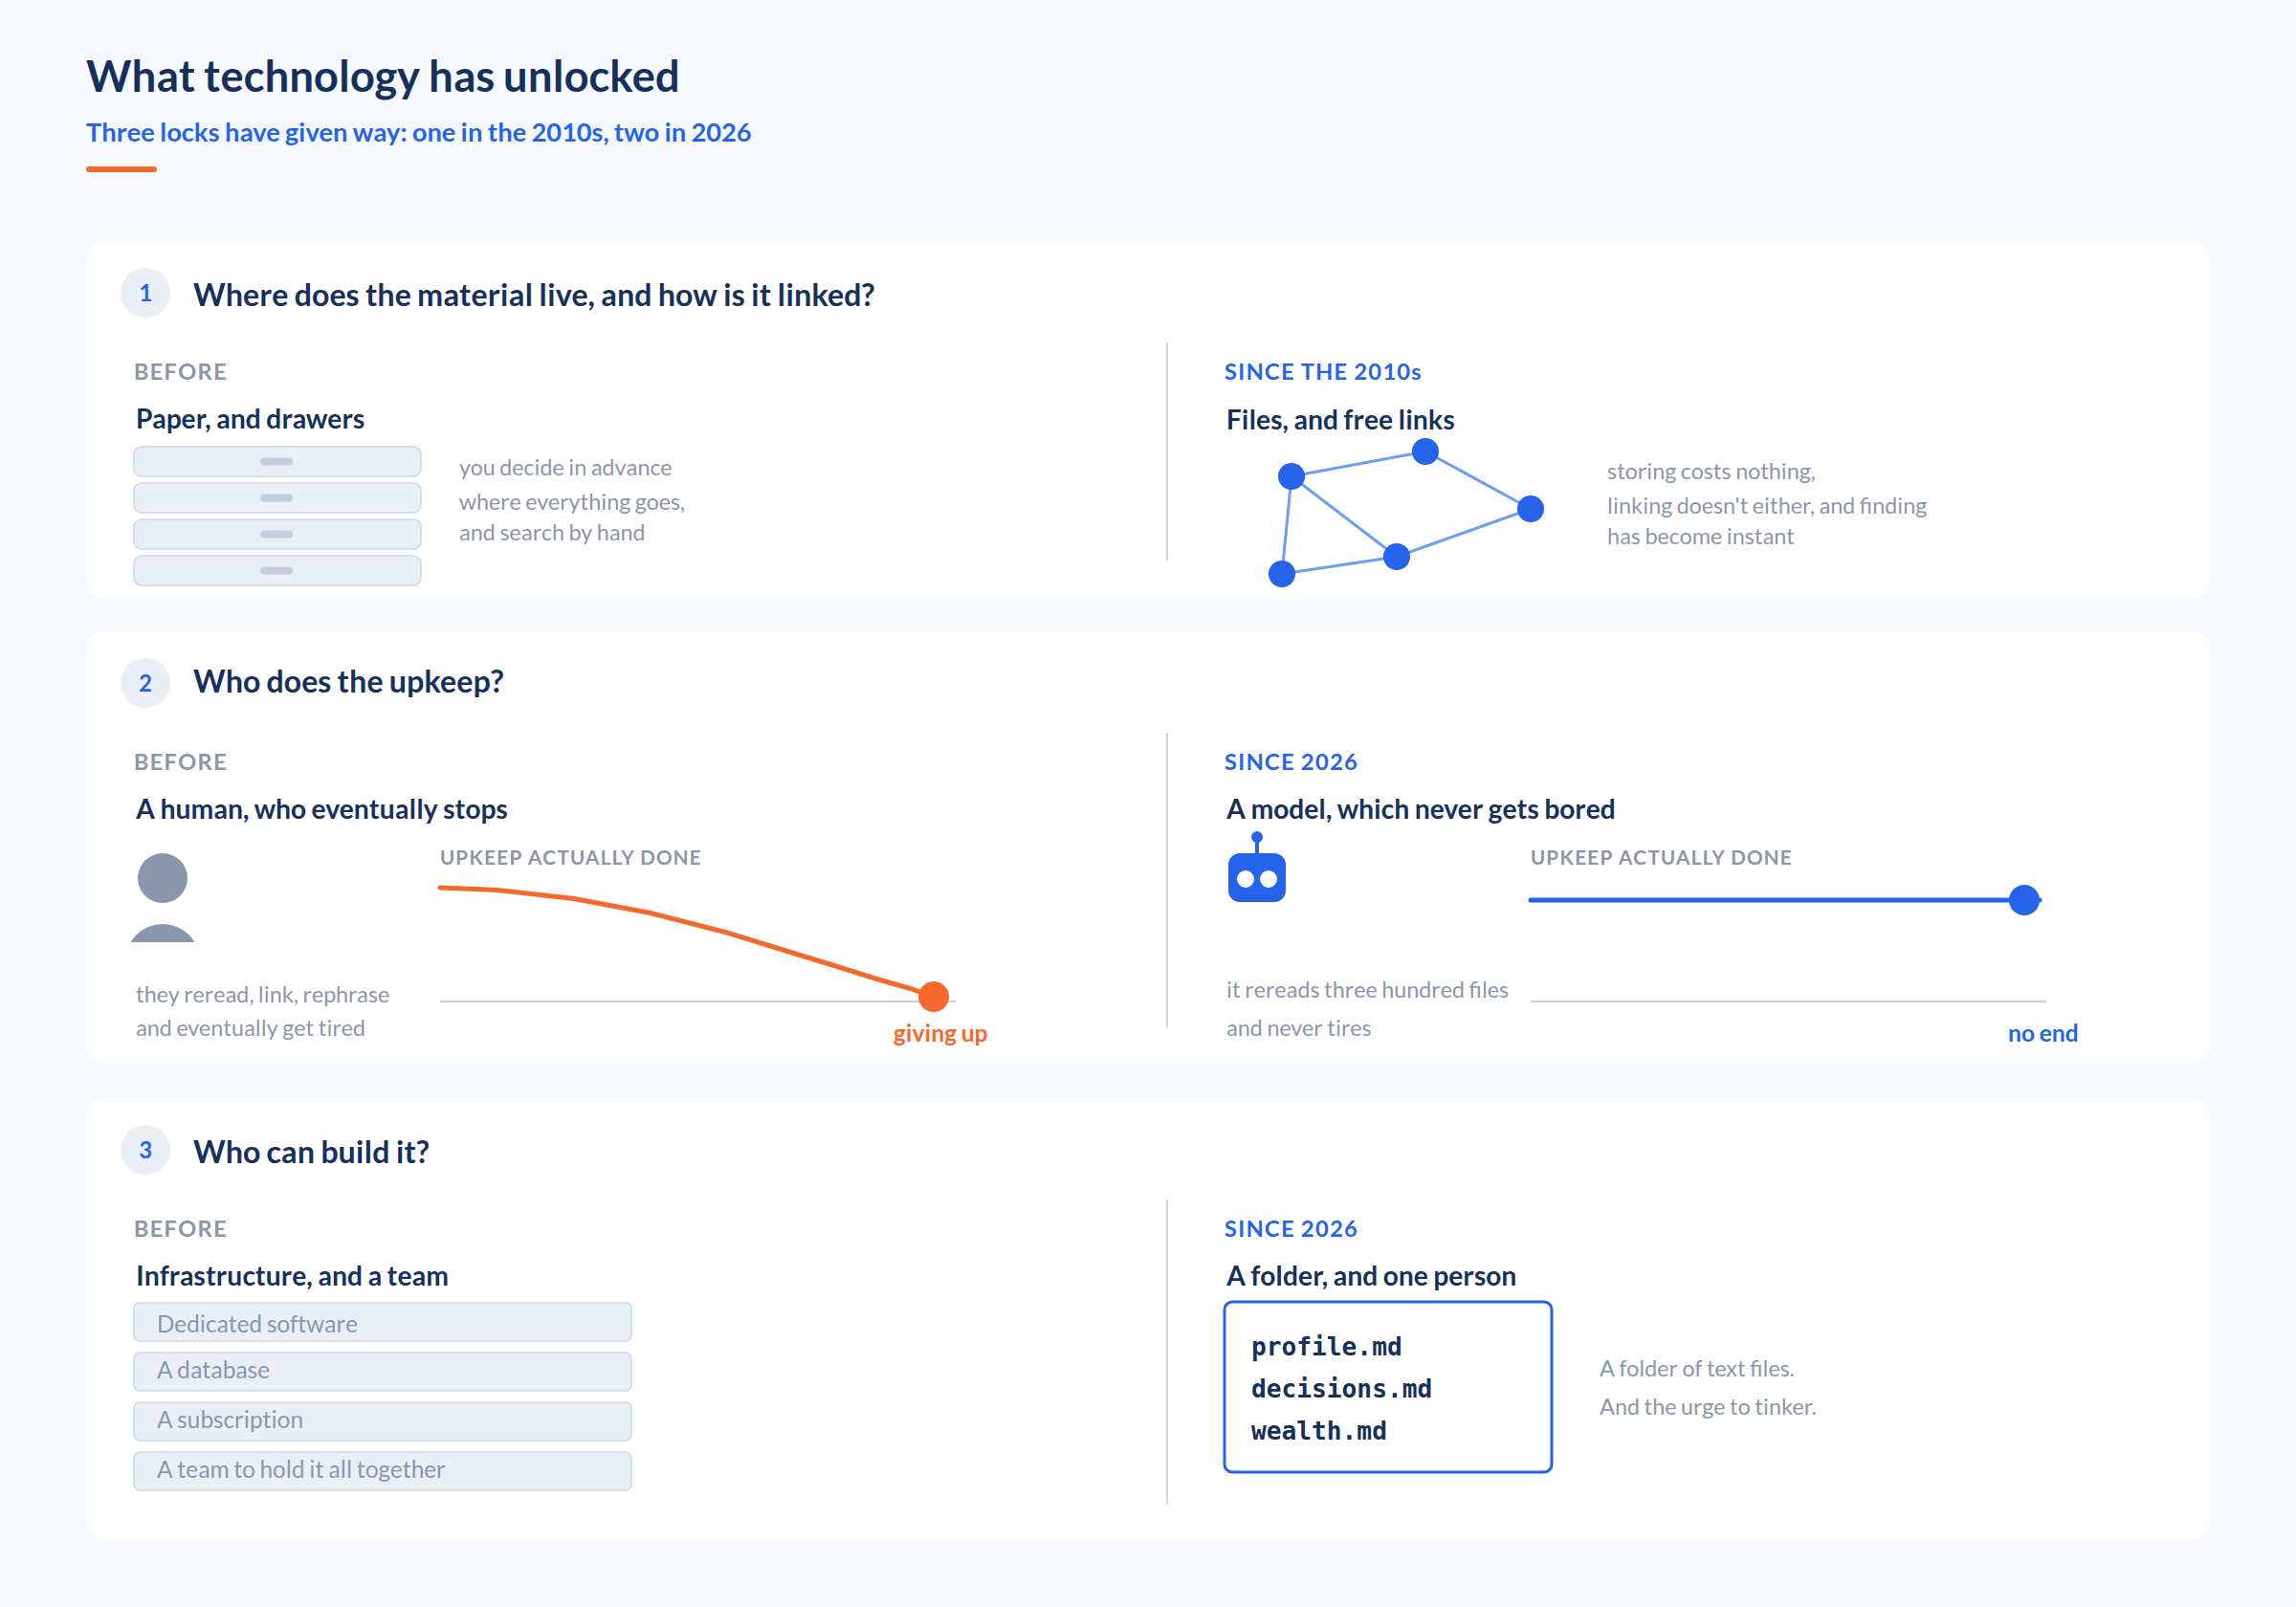Click the rightmost node of the link graph
2296x1607 pixels.
(x=1530, y=508)
